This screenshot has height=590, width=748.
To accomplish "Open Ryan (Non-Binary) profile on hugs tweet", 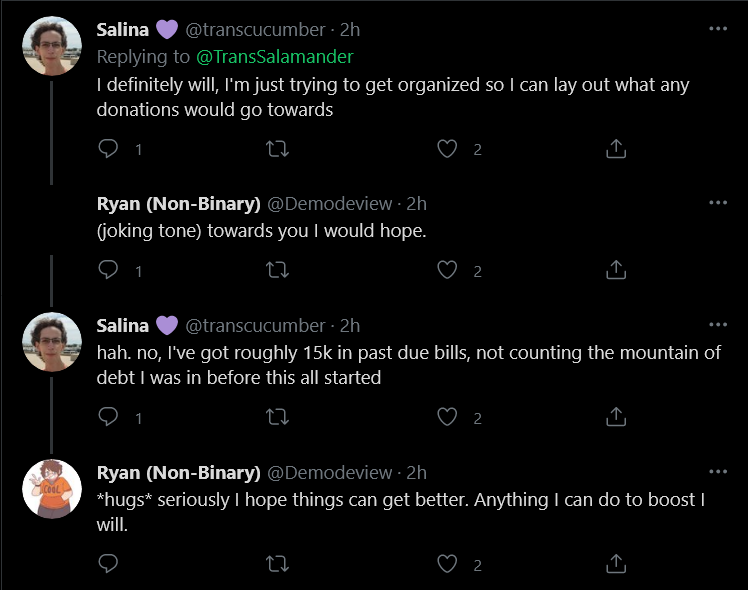I will coord(178,473).
